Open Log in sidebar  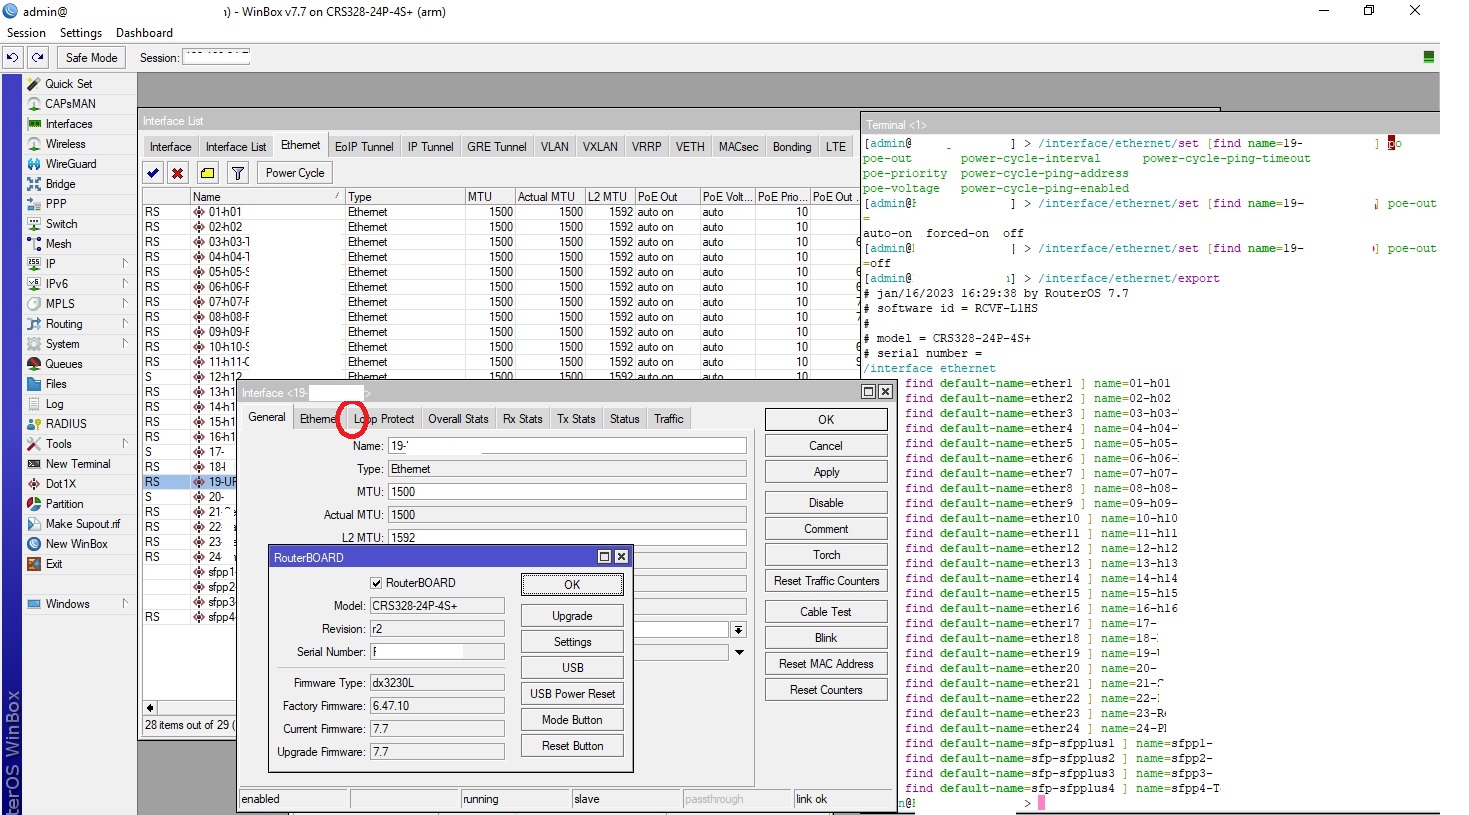55,404
